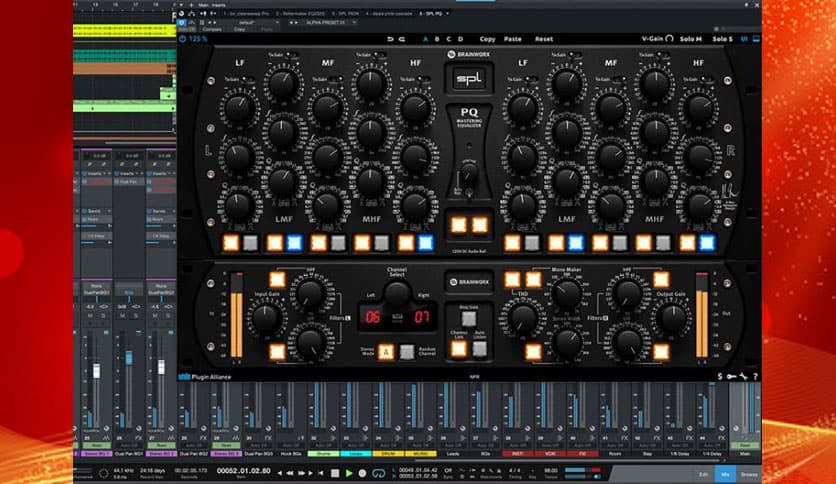Click the Brainworx logo at the top of the EQ
This screenshot has height=484, width=836.
(469, 54)
